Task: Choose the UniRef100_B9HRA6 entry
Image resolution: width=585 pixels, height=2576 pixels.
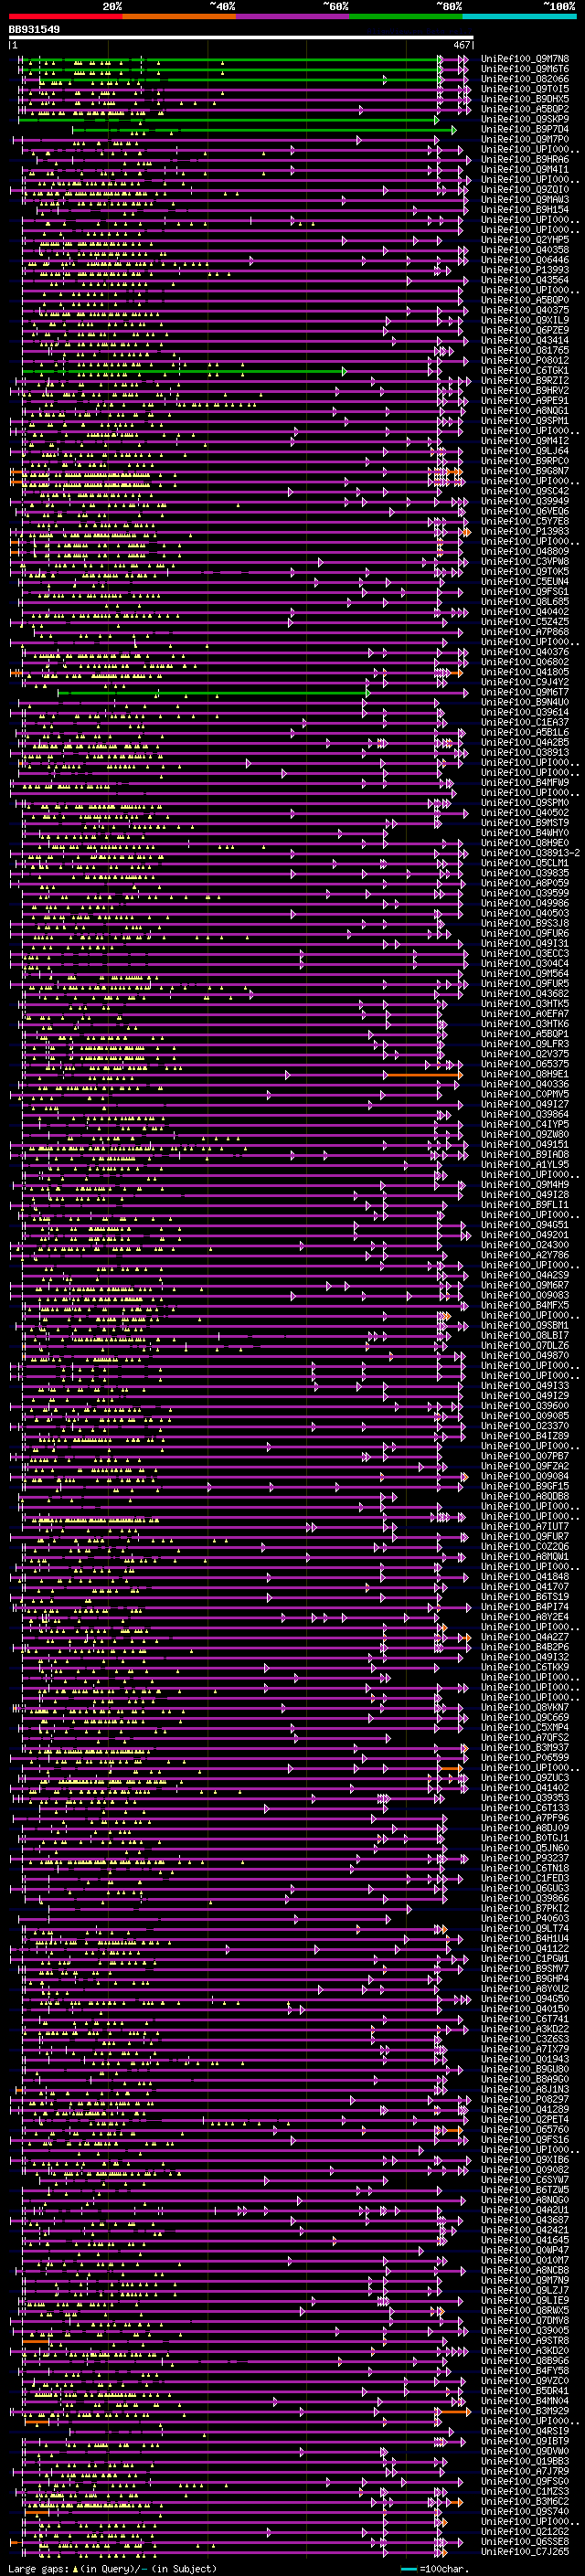Action: click(x=525, y=159)
